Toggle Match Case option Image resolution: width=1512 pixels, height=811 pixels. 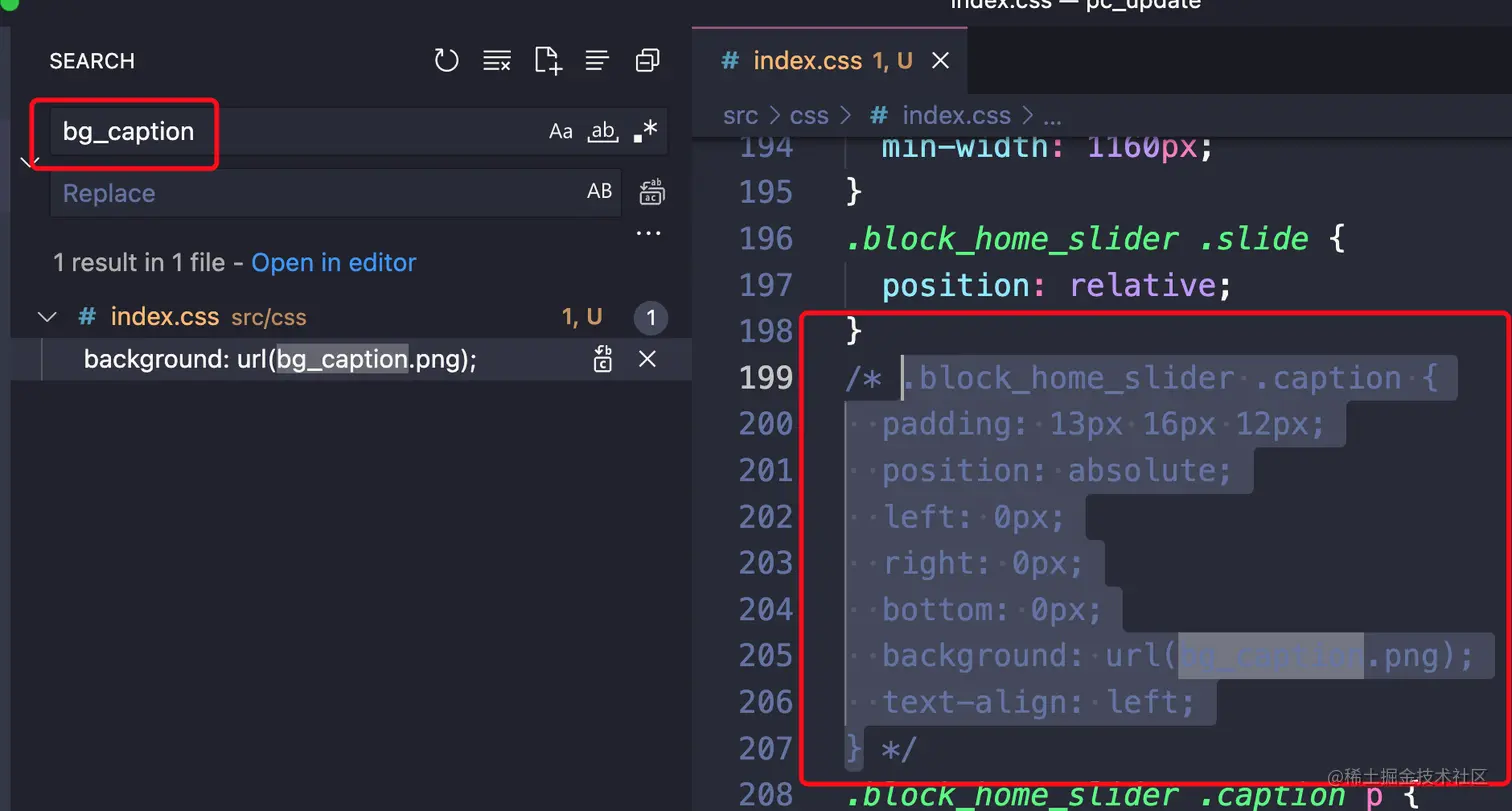coord(561,132)
